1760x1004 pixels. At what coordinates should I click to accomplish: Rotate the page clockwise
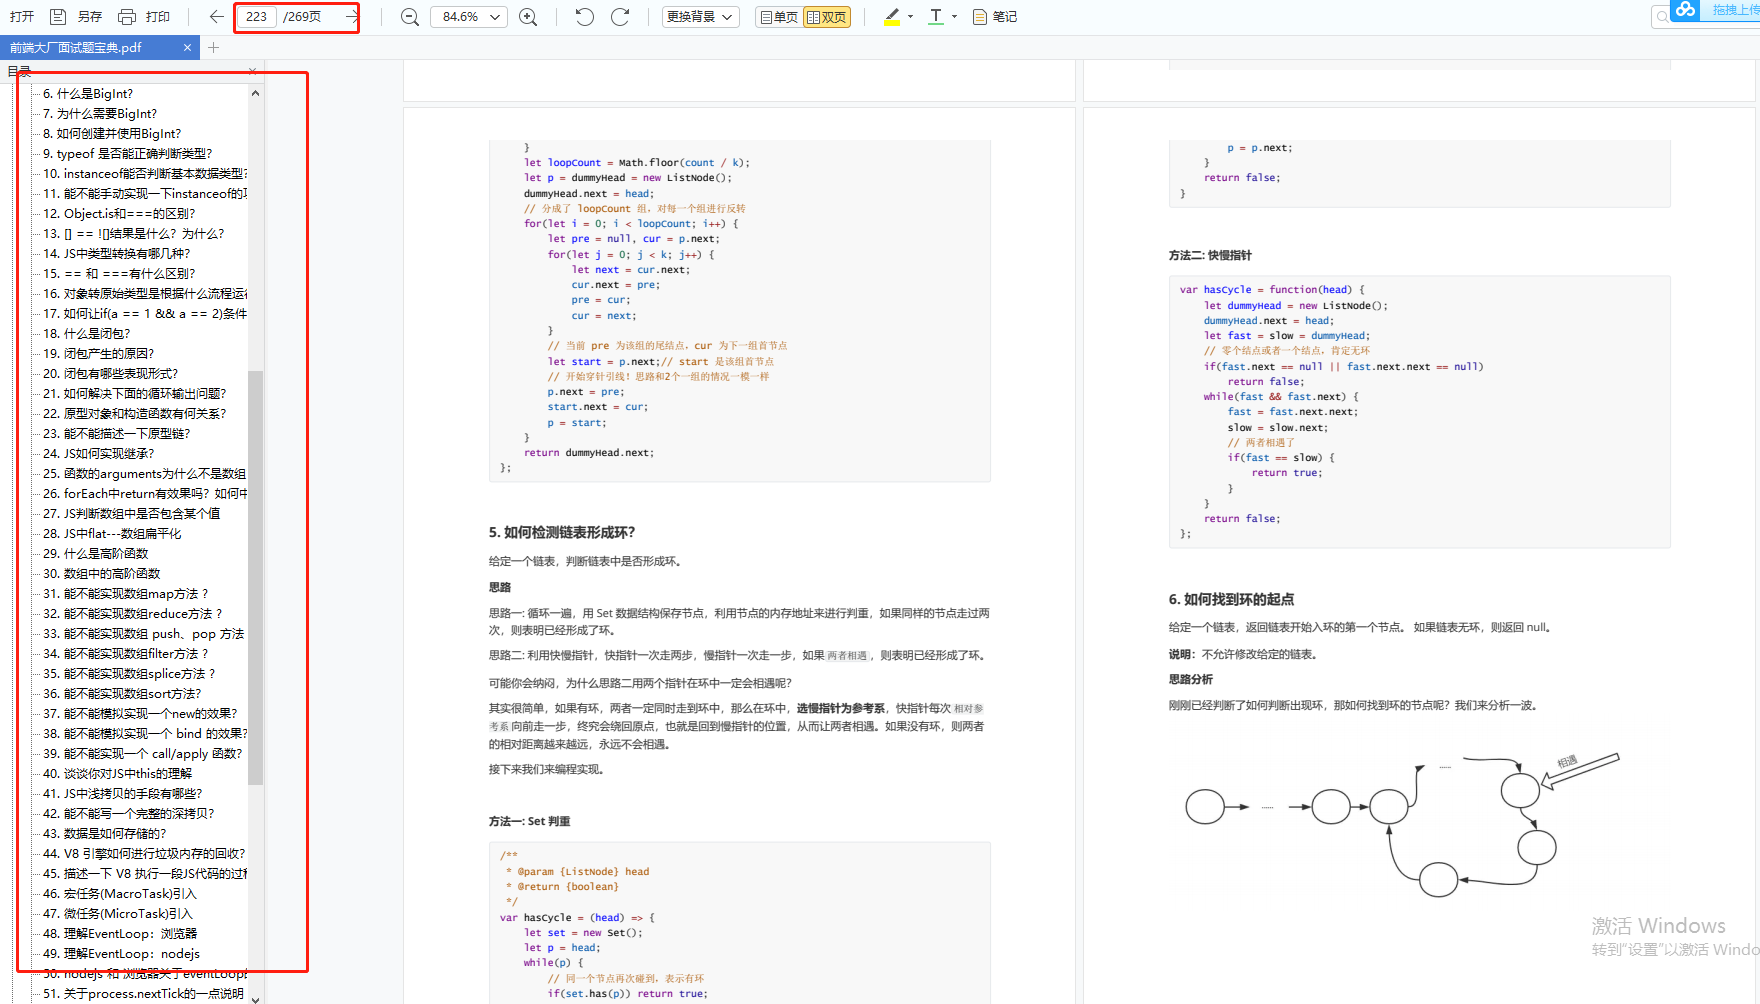coord(620,16)
